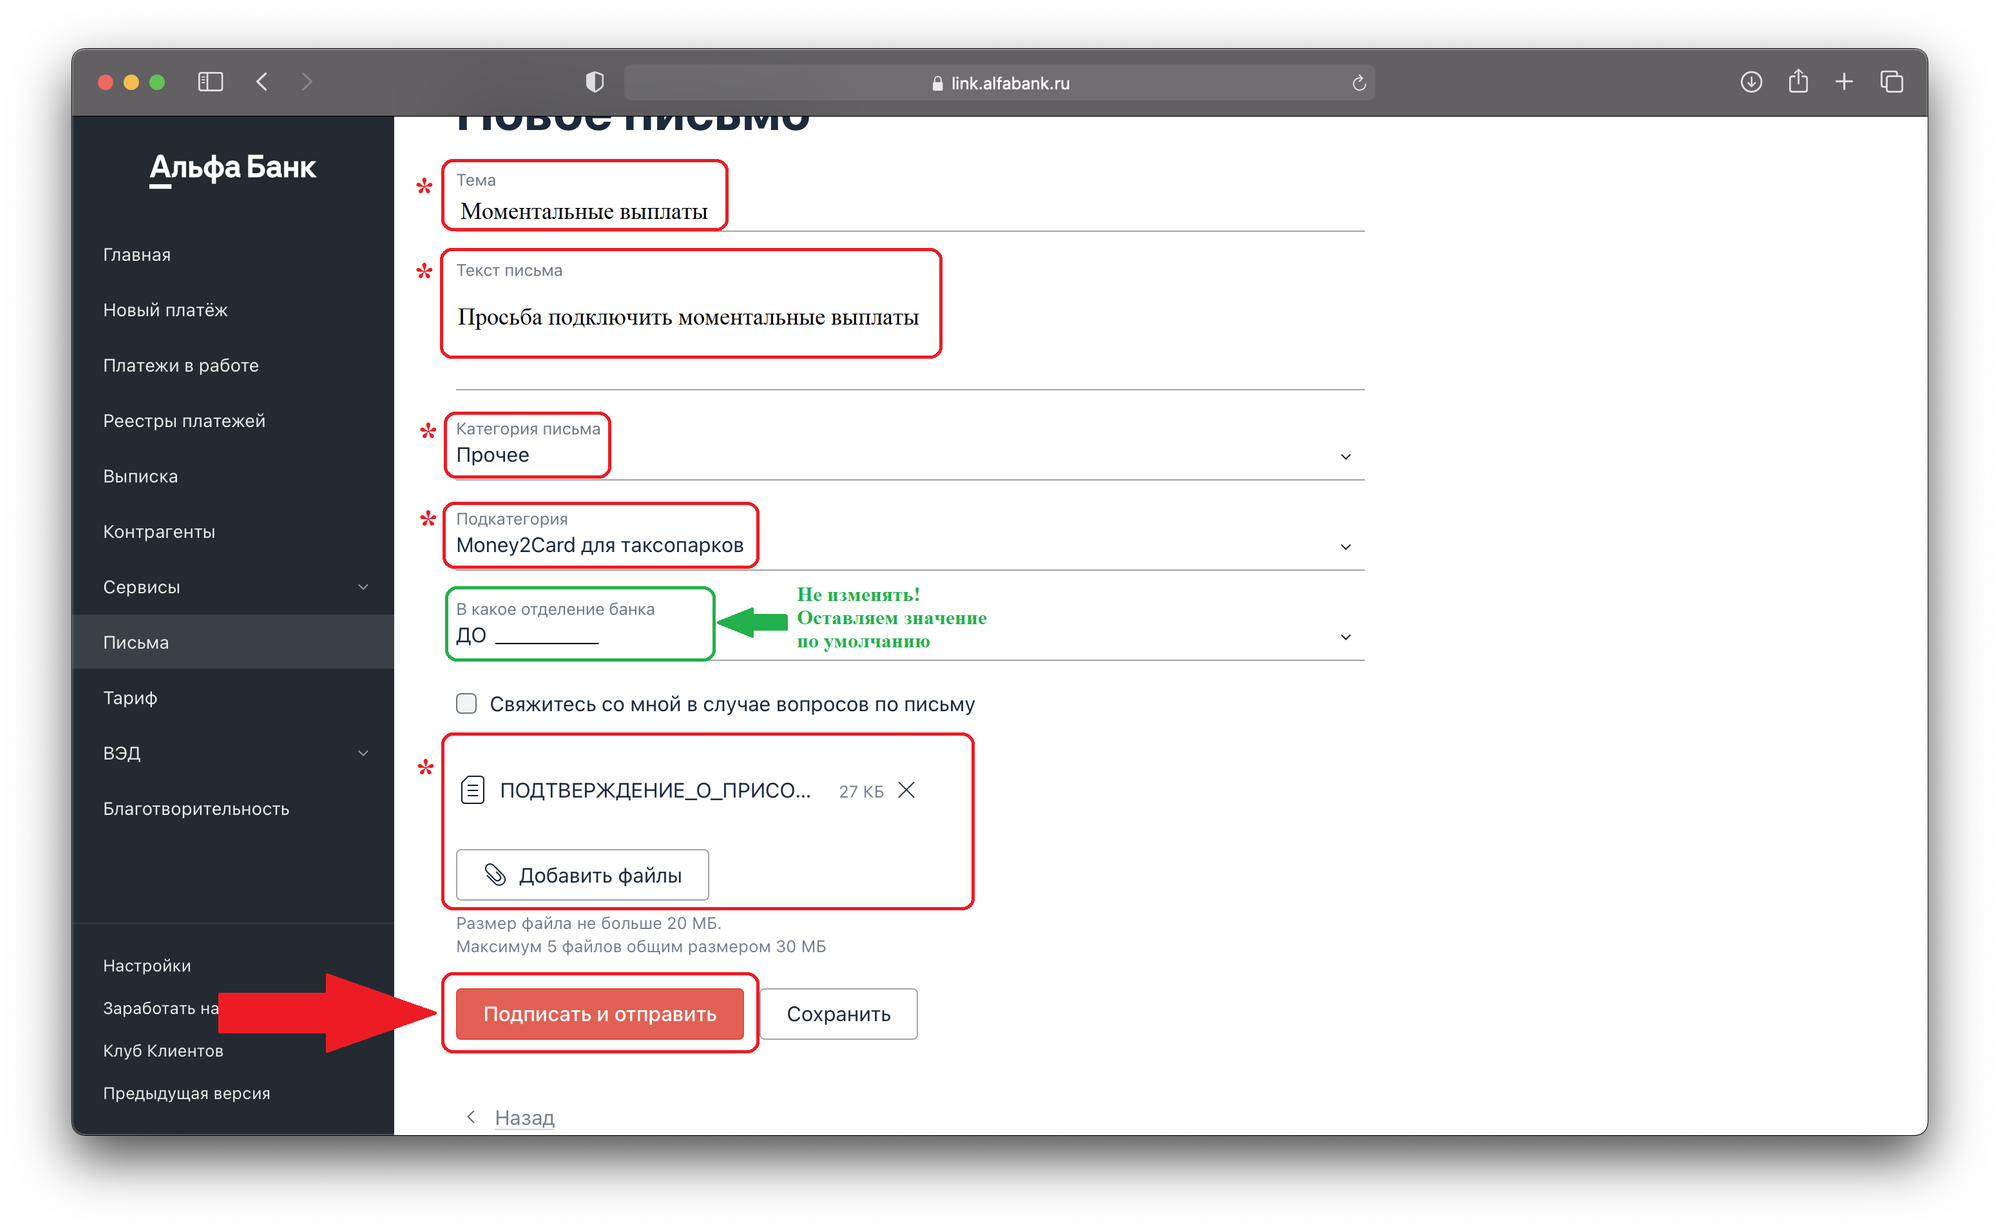Open the privacy shield icon

coord(595,82)
